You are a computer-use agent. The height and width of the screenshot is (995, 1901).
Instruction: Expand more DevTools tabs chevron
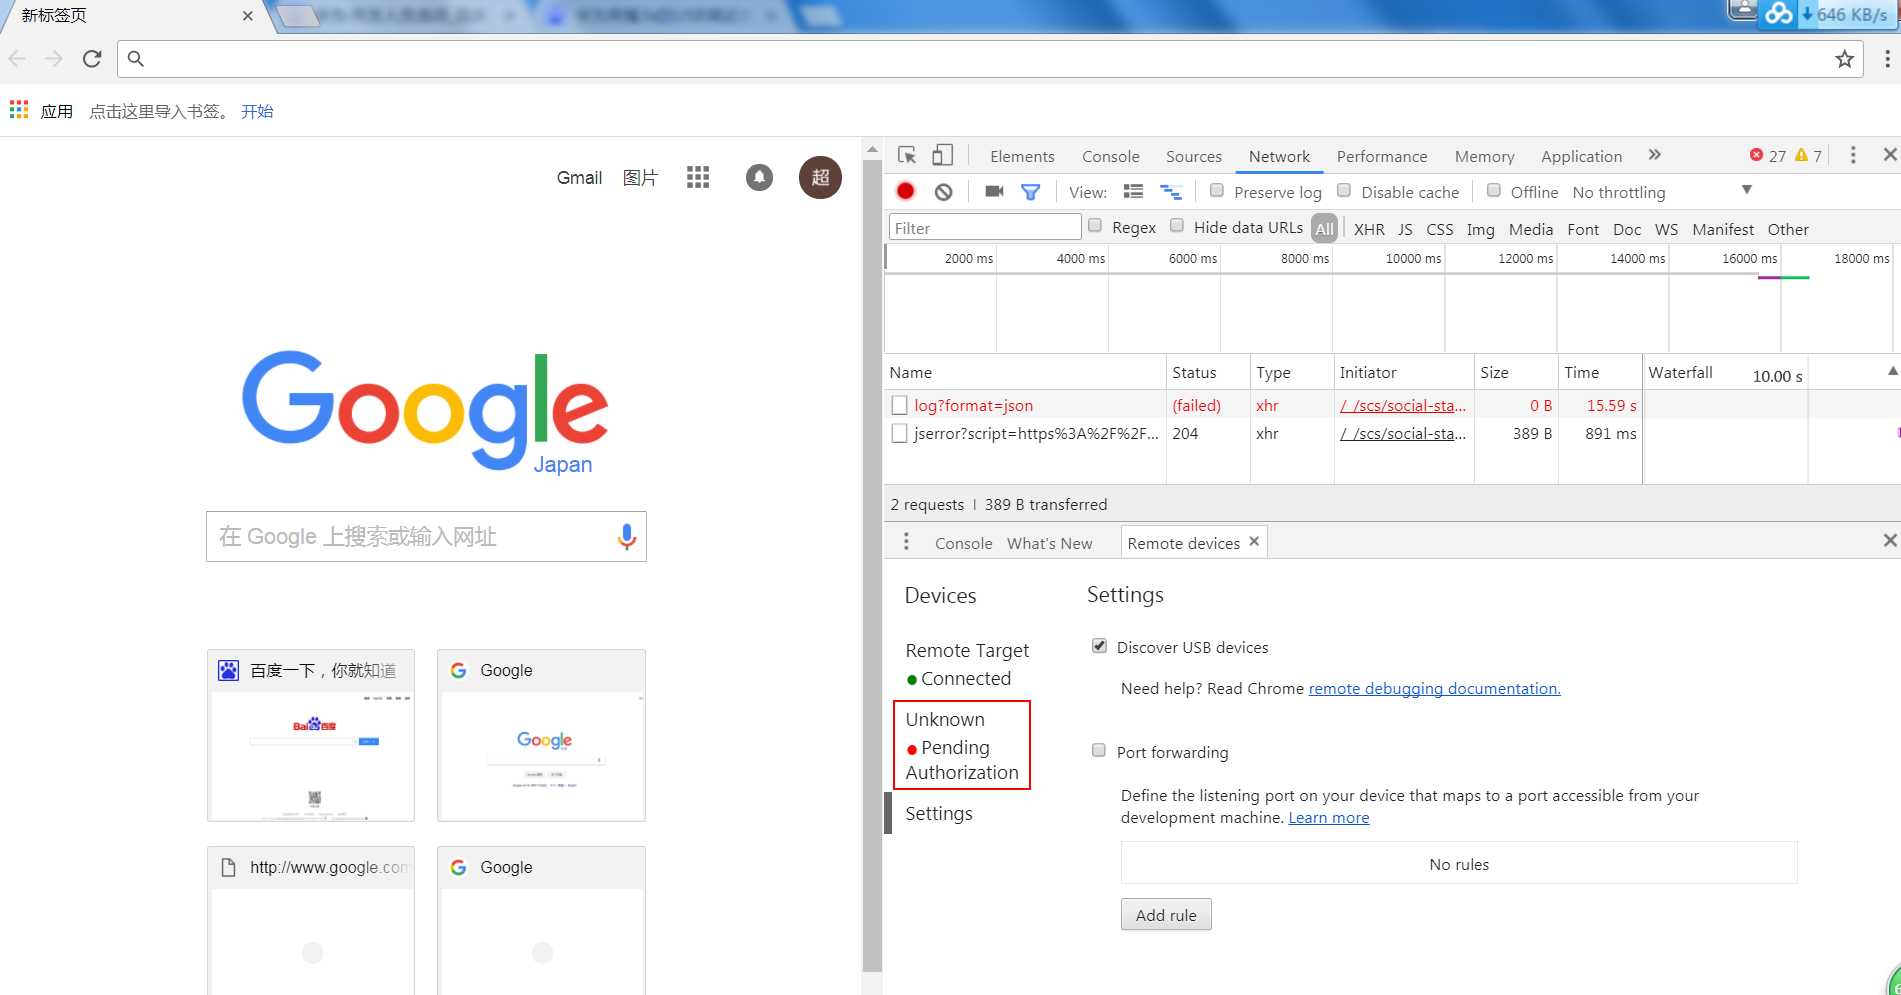tap(1655, 155)
